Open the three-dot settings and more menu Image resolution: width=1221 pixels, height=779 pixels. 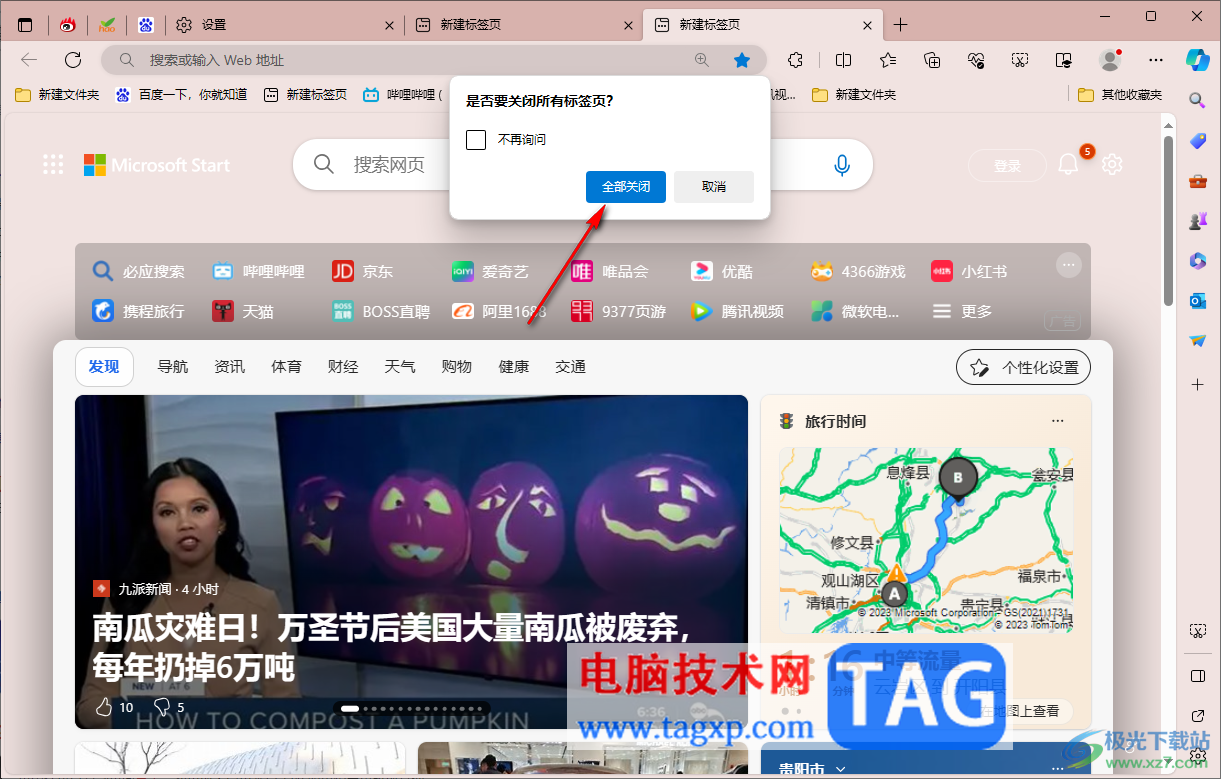pyautogui.click(x=1156, y=60)
